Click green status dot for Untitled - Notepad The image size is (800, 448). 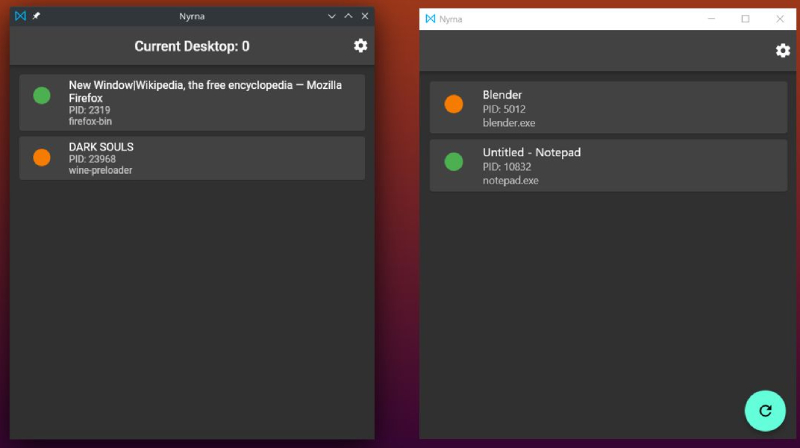pos(454,162)
